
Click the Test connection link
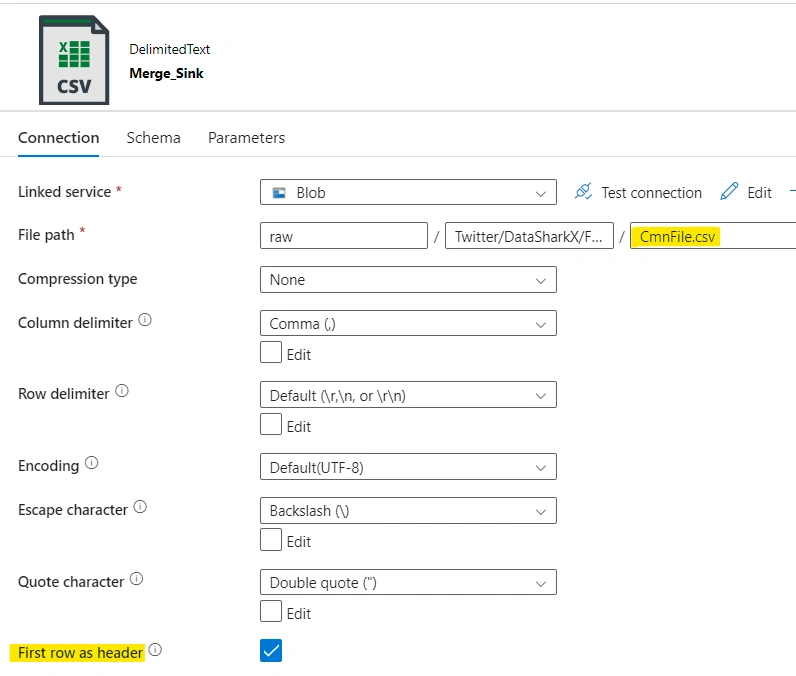[x=651, y=193]
